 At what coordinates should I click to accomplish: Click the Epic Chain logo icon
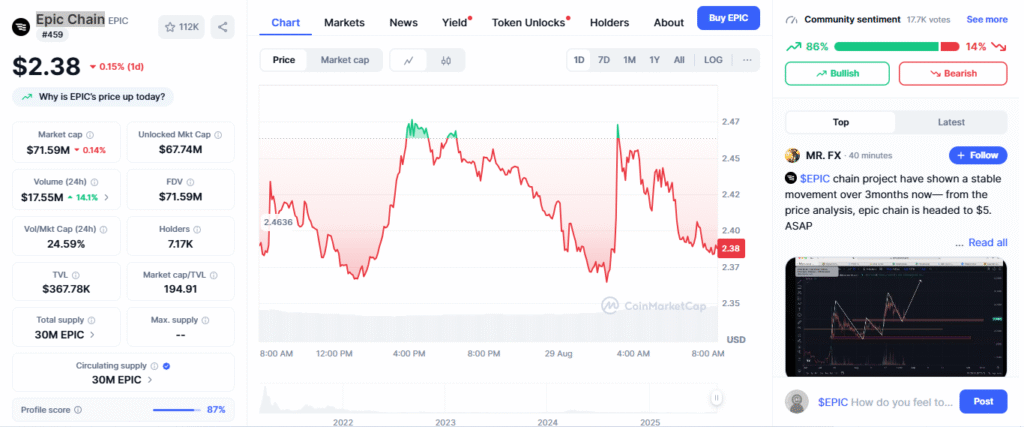(21, 27)
